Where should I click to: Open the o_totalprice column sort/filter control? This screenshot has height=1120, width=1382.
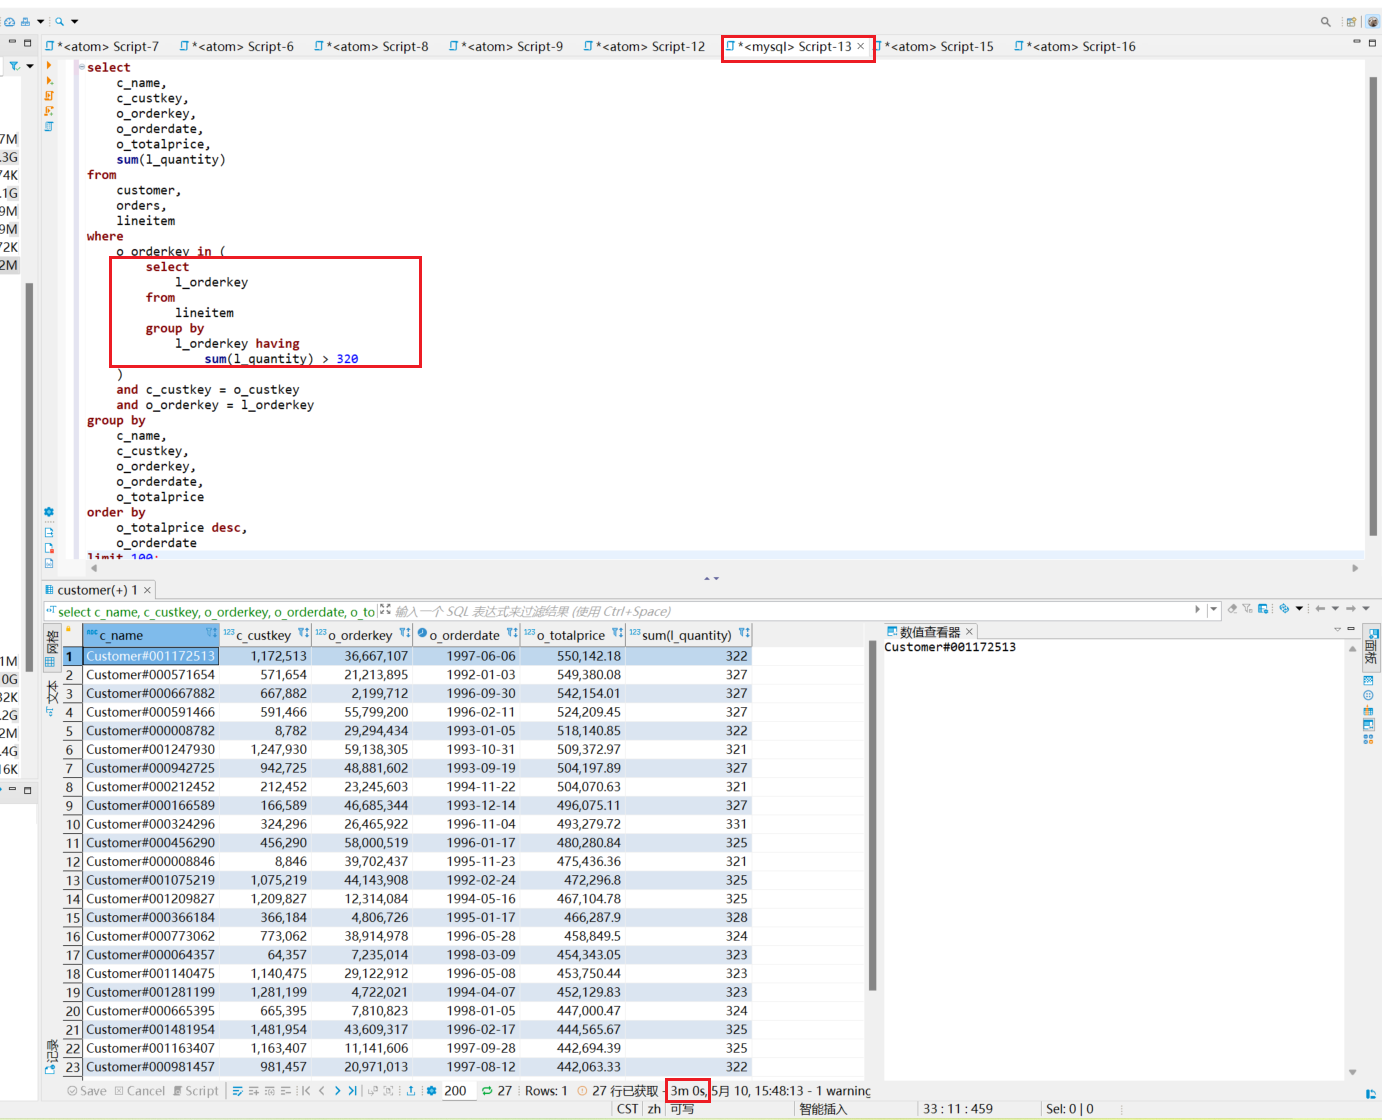coord(617,633)
